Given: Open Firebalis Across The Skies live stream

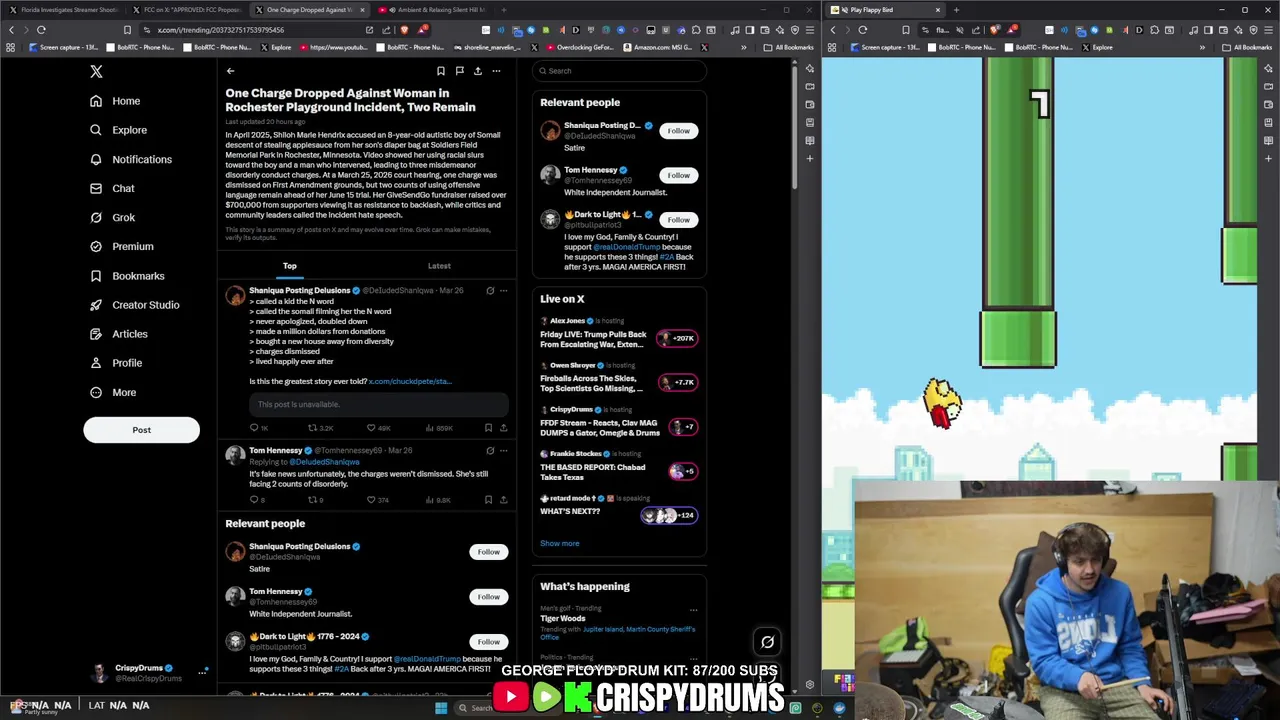Looking at the screenshot, I should pos(594,383).
